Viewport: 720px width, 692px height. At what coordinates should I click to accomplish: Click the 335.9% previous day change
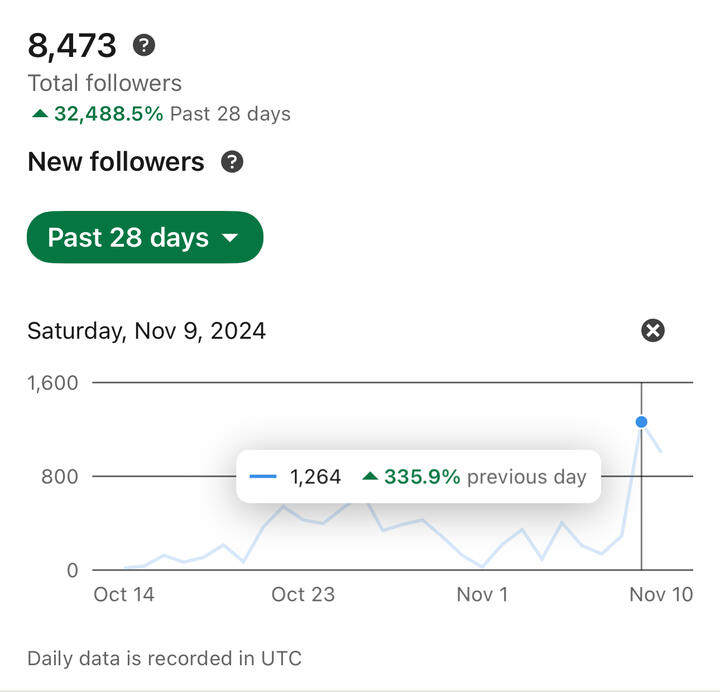422,477
